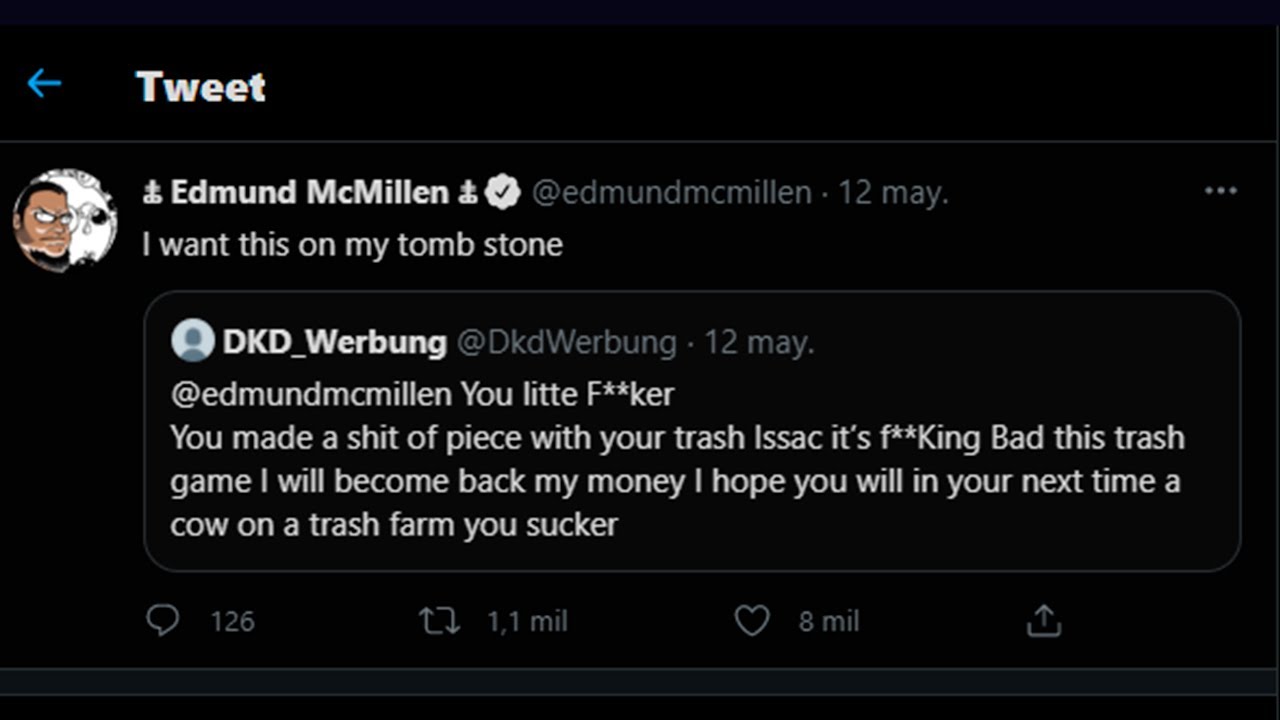Click the text "I want this on my tomb stone"
The width and height of the screenshot is (1280, 720).
[x=352, y=245]
